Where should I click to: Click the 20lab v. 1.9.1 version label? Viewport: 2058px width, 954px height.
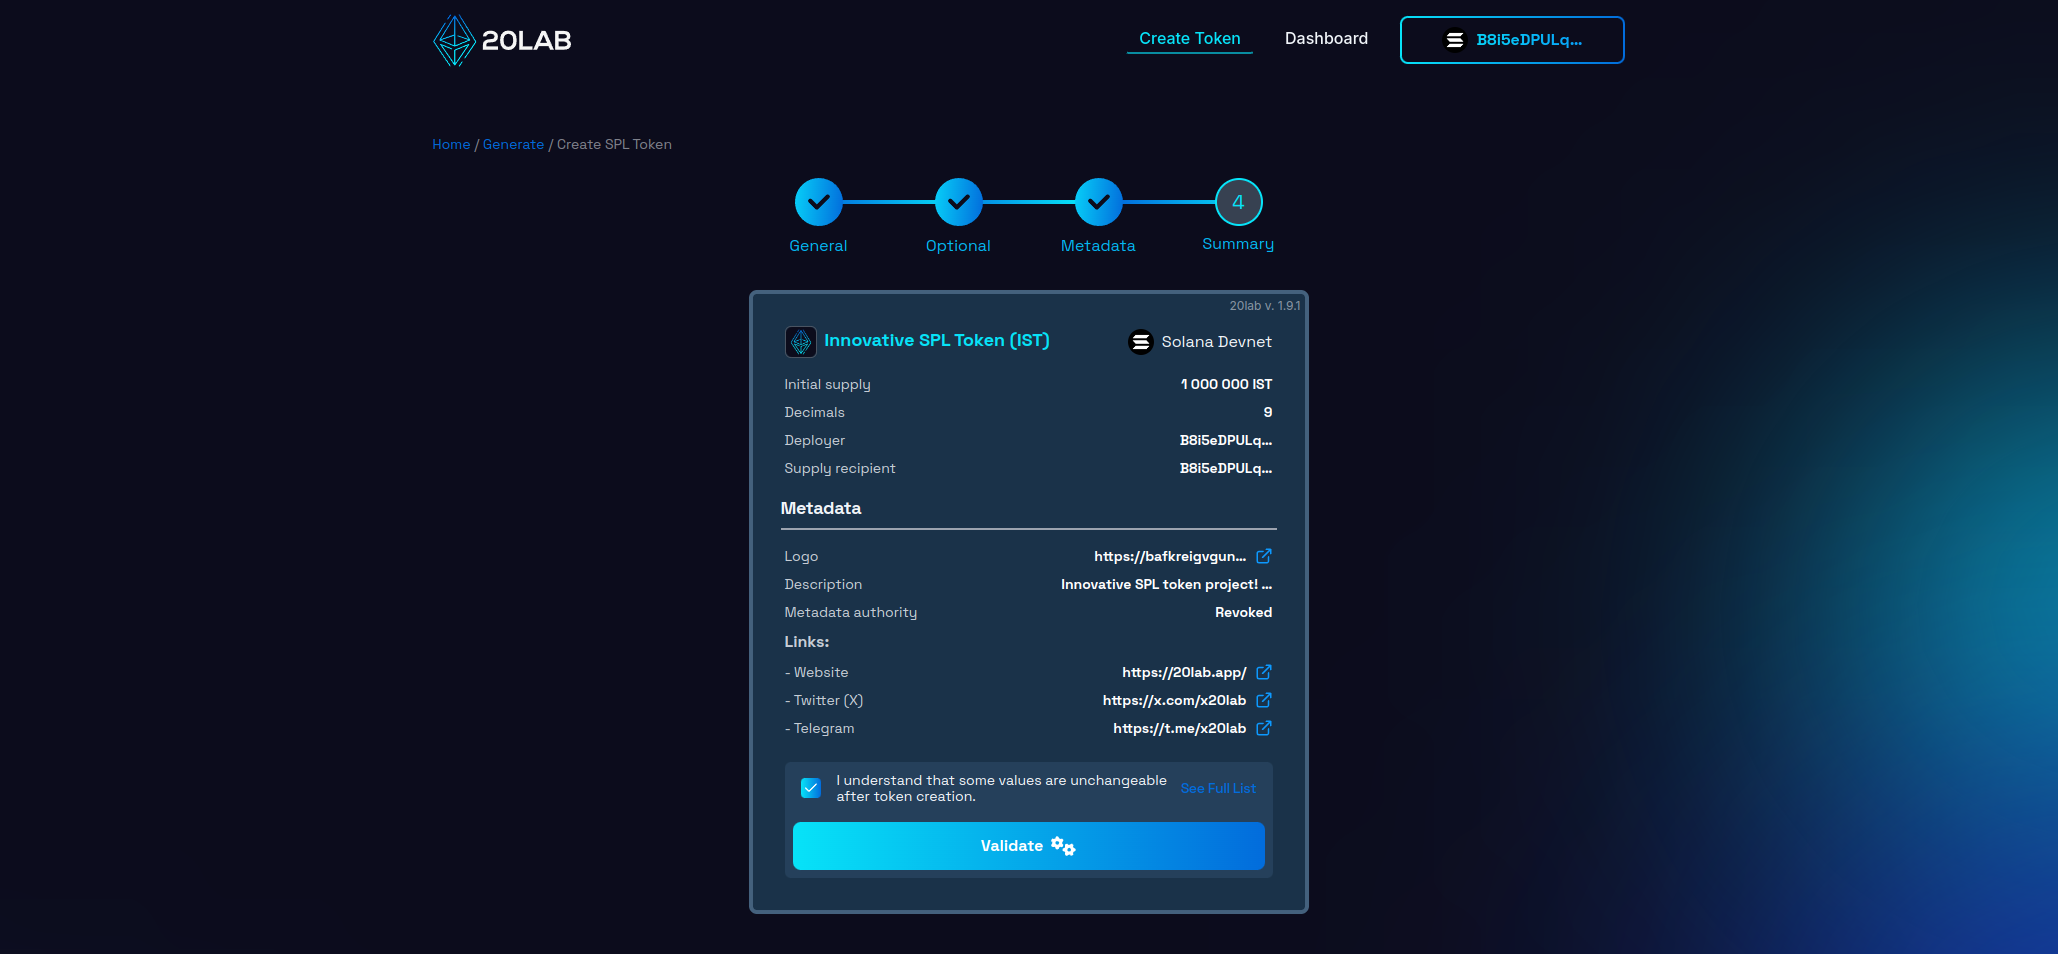click(x=1265, y=306)
